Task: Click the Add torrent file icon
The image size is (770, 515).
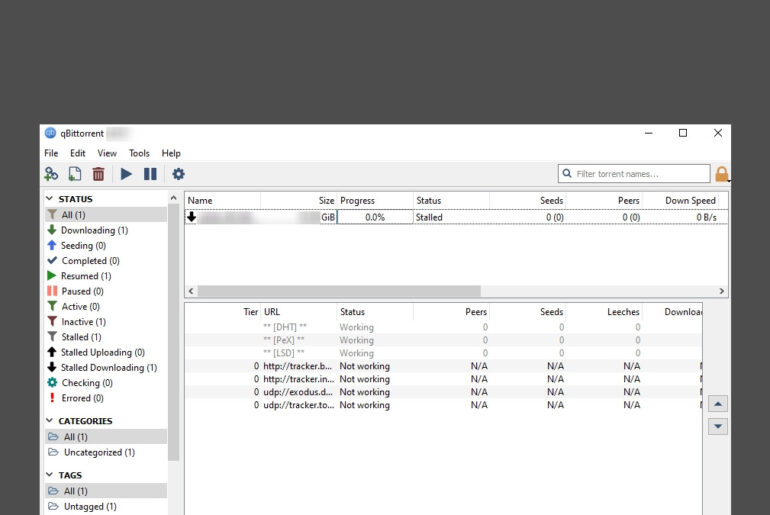Action: click(x=75, y=174)
